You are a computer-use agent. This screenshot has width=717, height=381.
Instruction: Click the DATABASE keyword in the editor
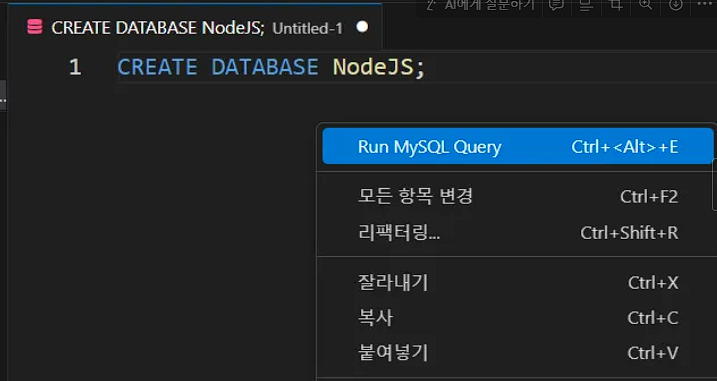tap(265, 67)
